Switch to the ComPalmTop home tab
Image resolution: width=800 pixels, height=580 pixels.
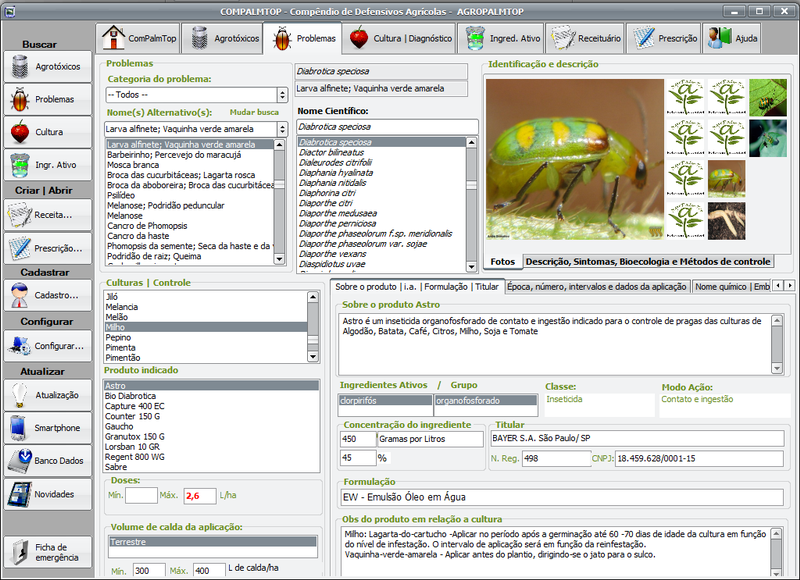click(x=138, y=38)
